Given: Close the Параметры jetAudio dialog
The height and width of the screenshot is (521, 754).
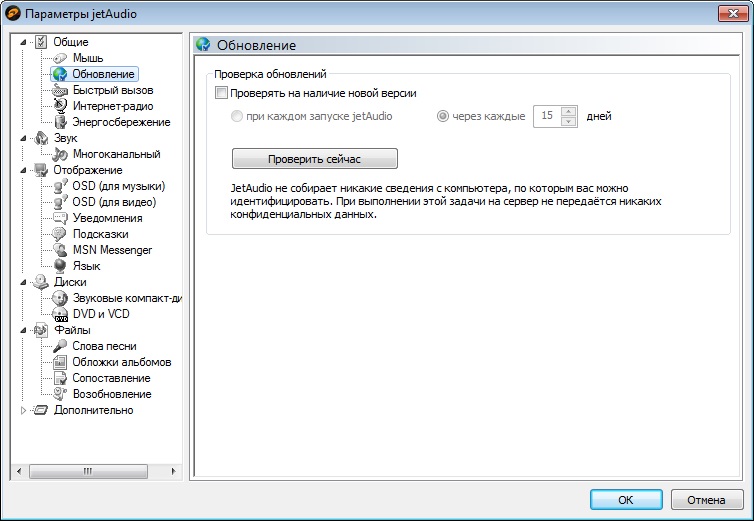Looking at the screenshot, I should tap(733, 13).
